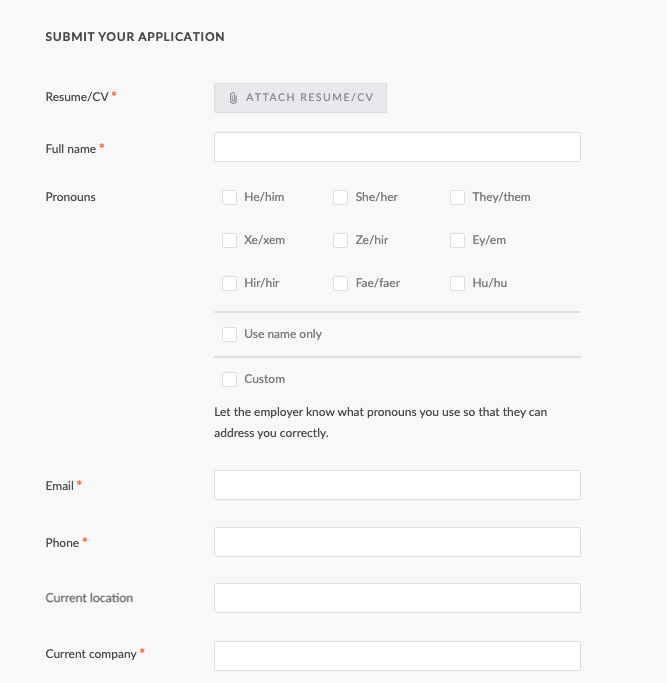Click into the Full name field
This screenshot has width=667, height=683.
pos(397,147)
